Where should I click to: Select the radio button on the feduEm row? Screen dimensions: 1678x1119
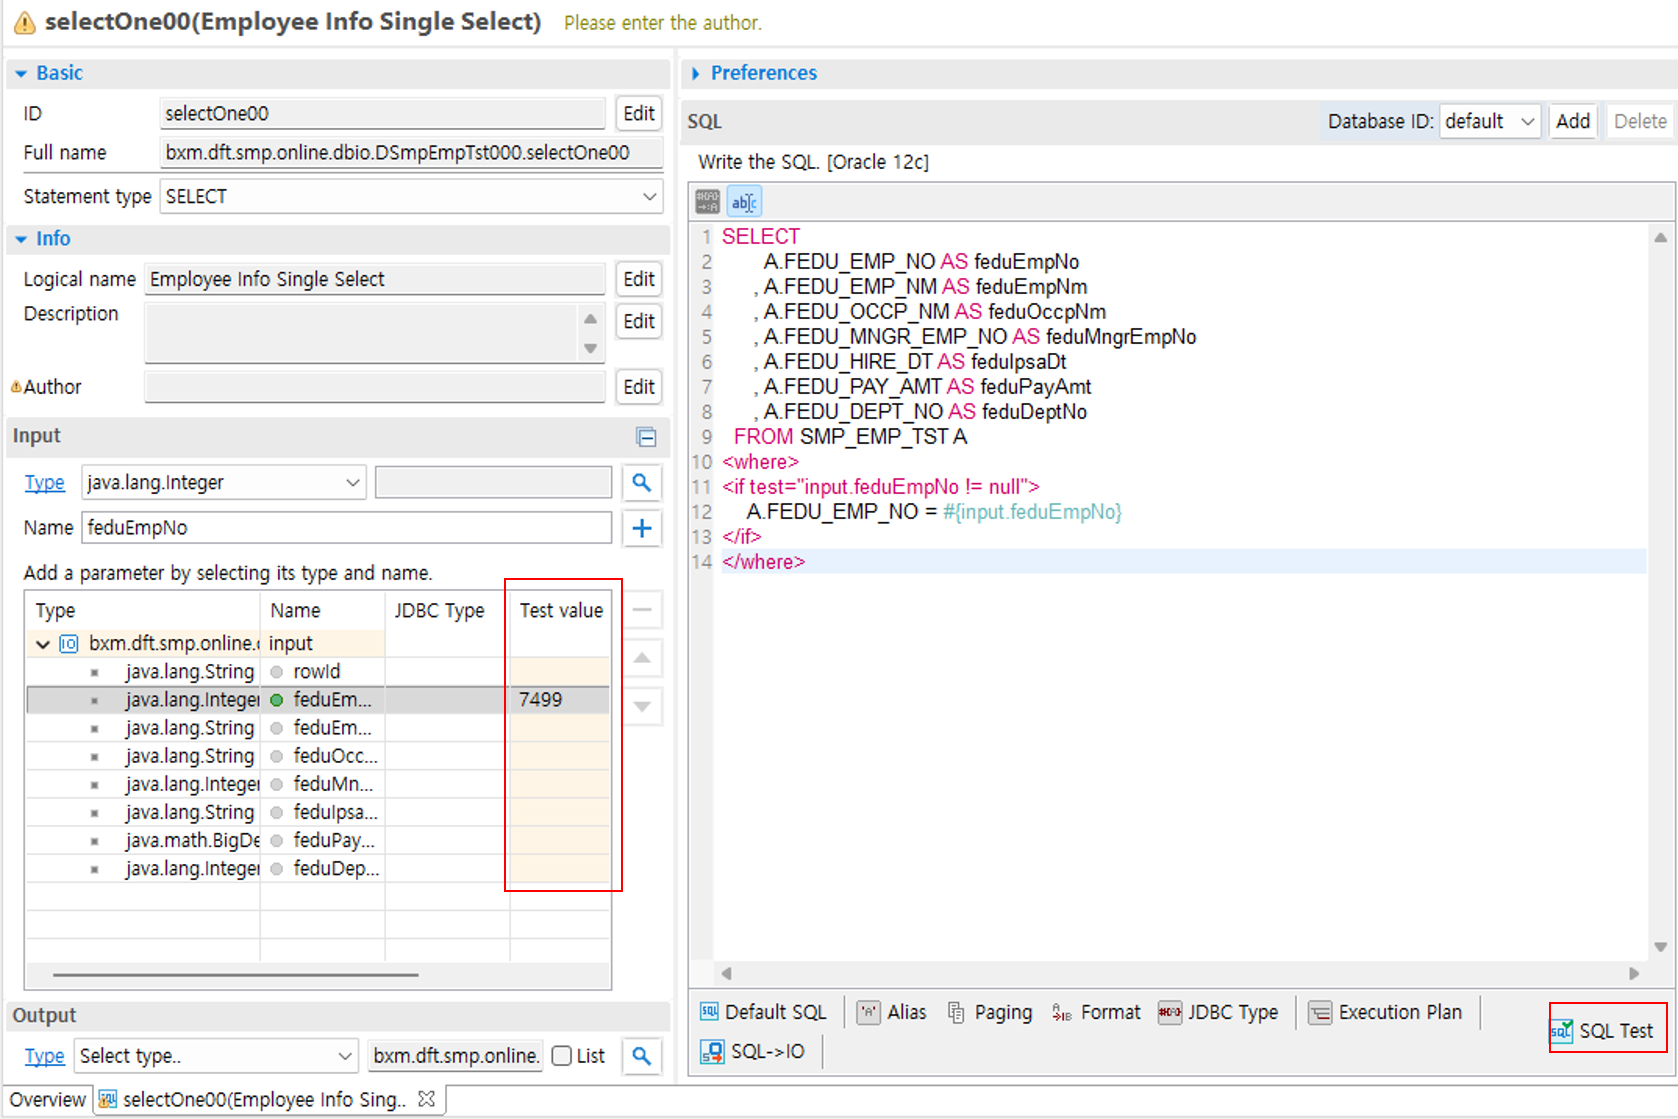(276, 700)
